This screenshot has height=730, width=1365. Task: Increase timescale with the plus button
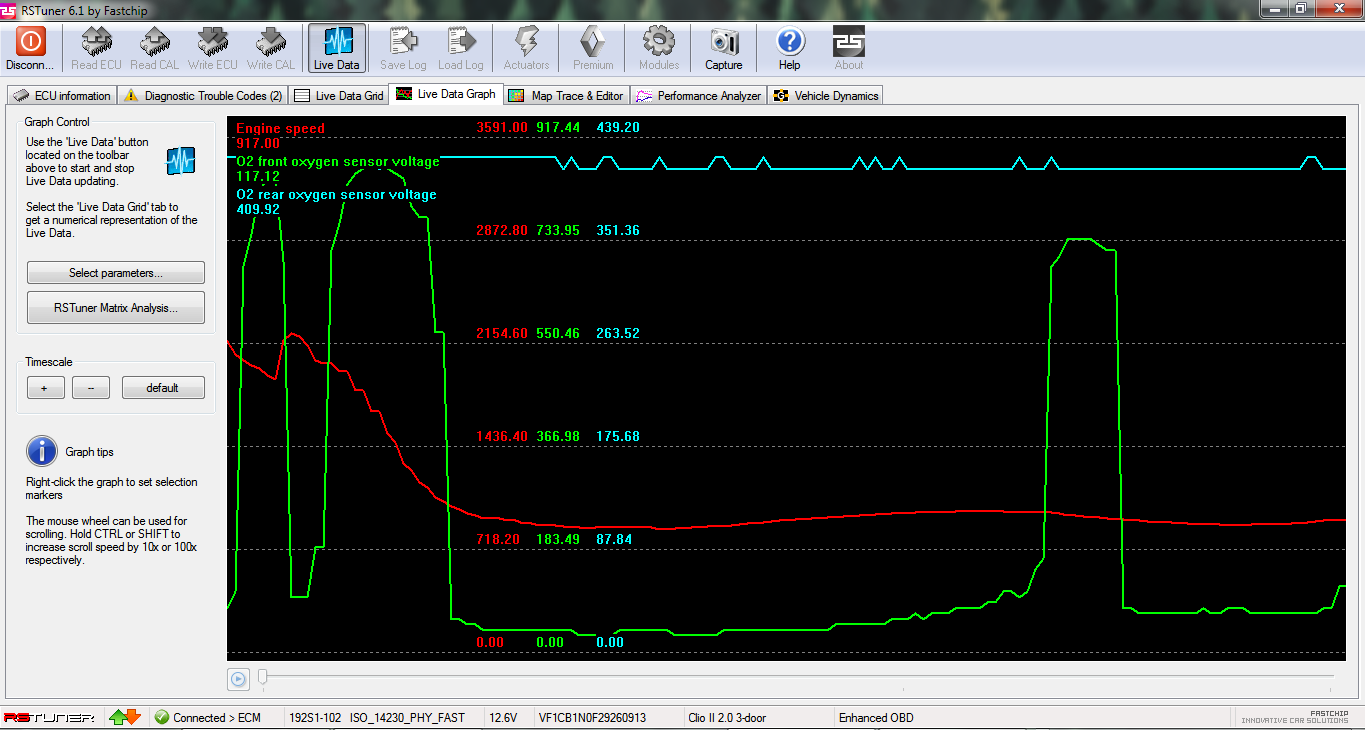[45, 388]
